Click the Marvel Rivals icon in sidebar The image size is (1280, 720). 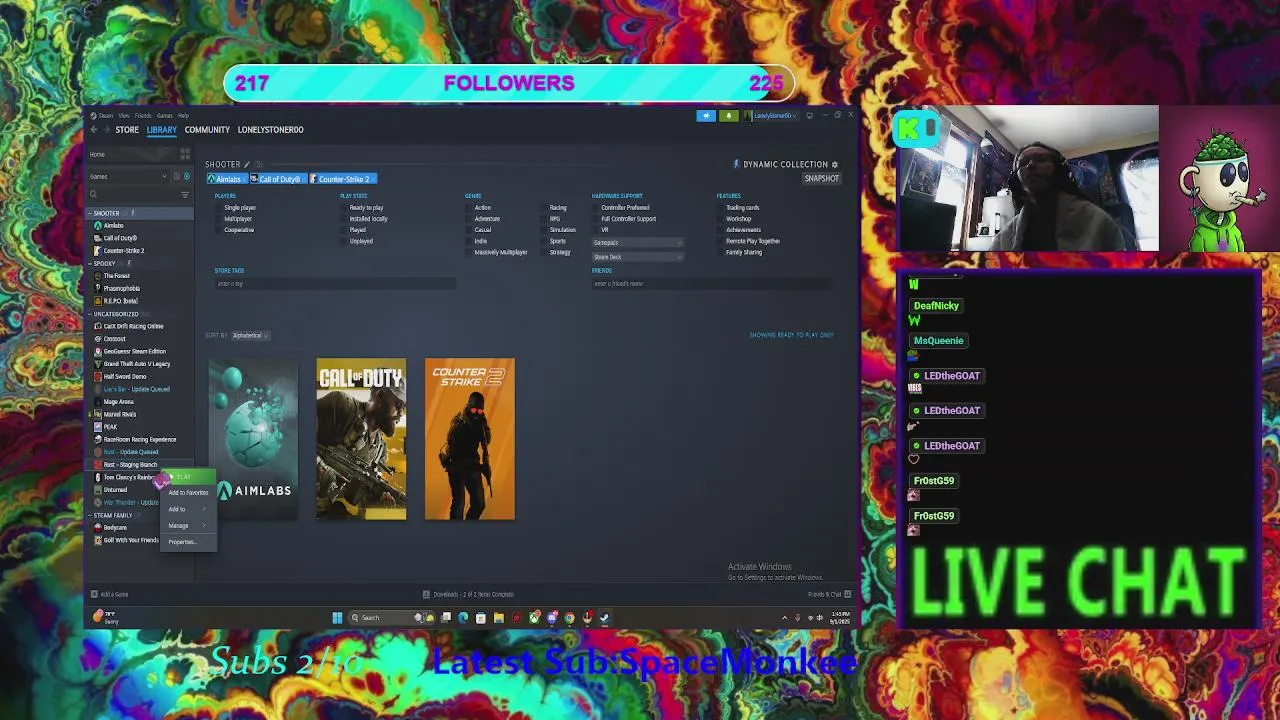(97, 414)
